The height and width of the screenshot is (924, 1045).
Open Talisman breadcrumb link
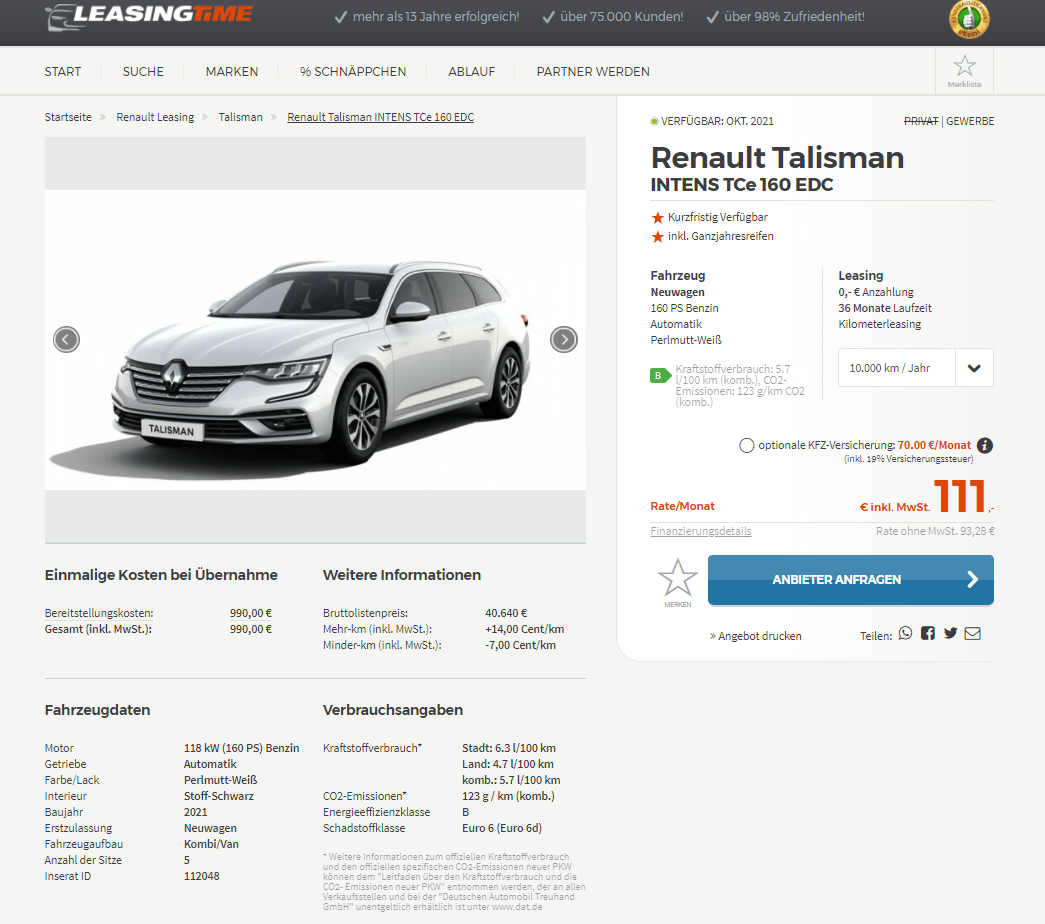241,117
